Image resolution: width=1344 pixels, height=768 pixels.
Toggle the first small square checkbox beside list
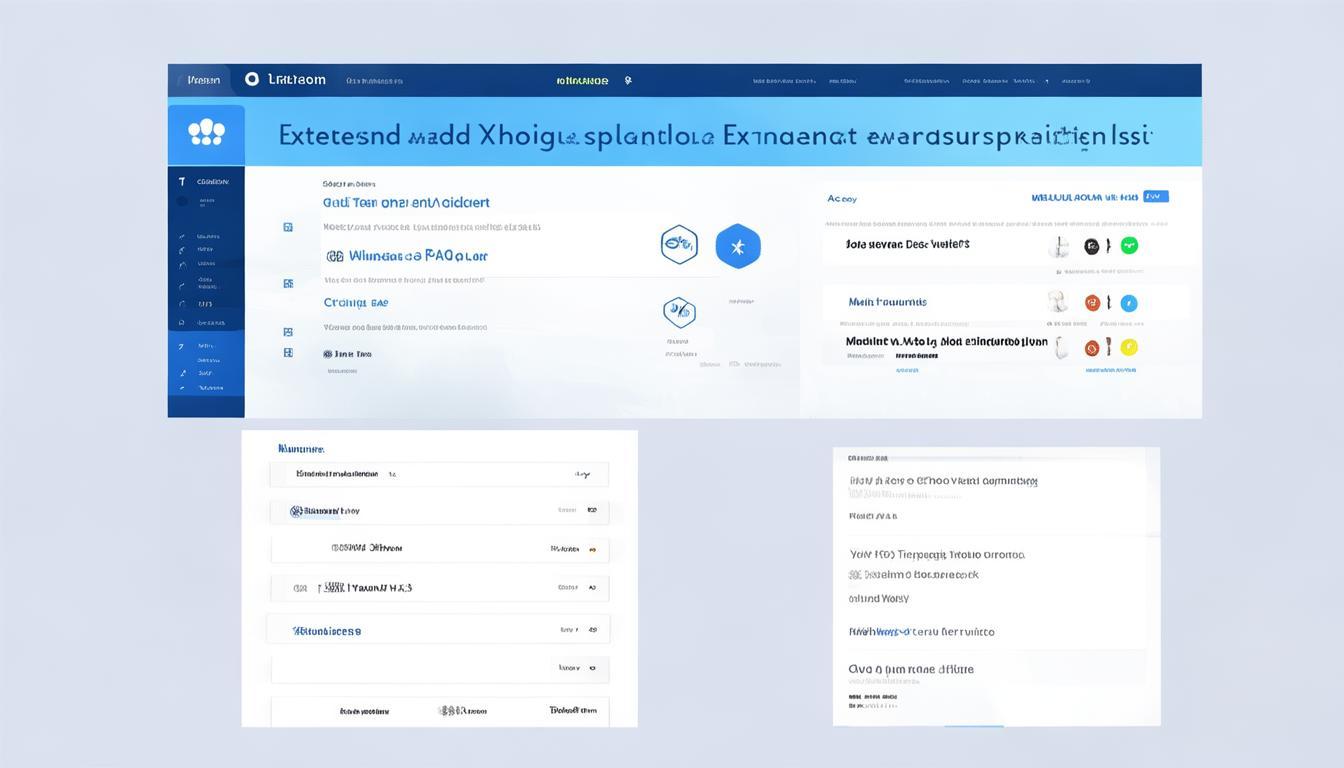[x=288, y=227]
